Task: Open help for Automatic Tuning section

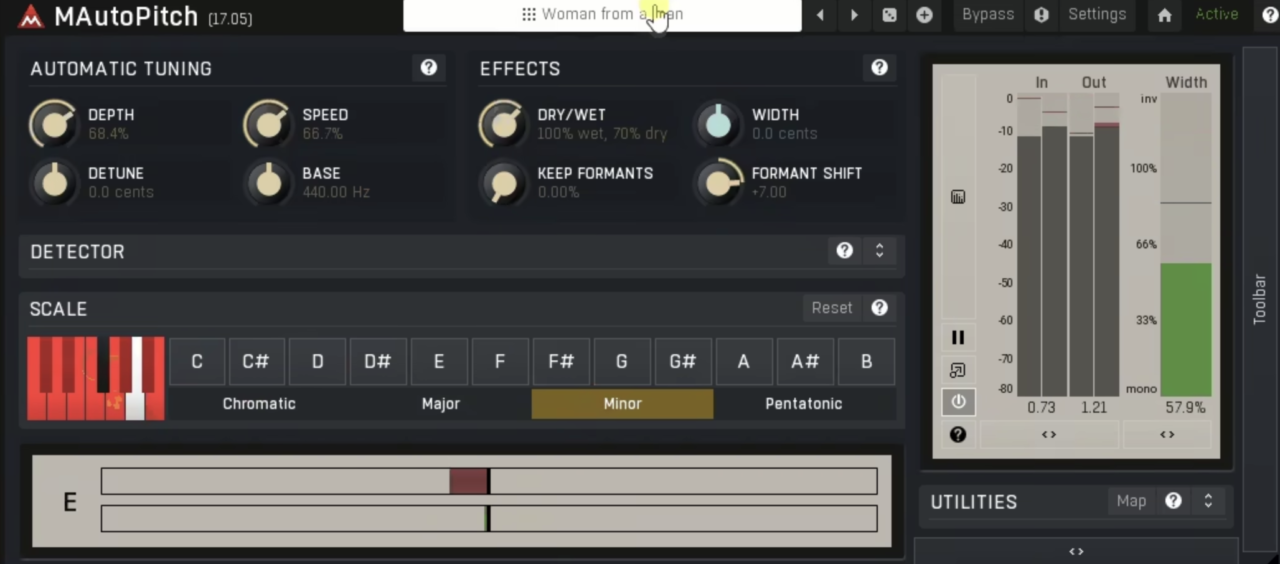Action: coord(429,68)
